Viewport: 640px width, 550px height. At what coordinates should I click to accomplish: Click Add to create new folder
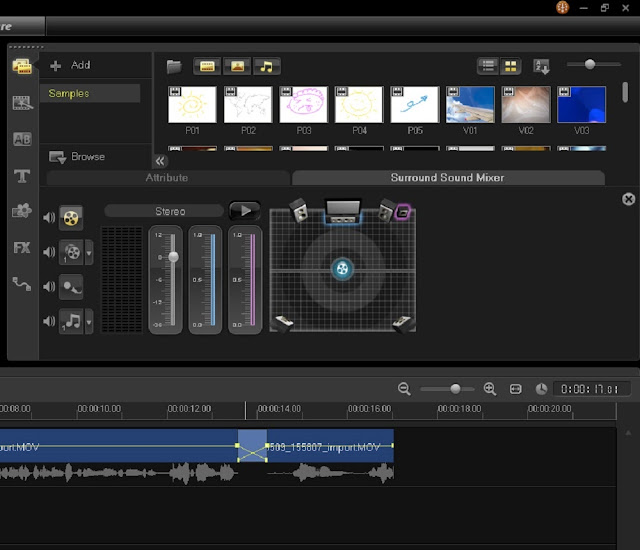point(70,65)
